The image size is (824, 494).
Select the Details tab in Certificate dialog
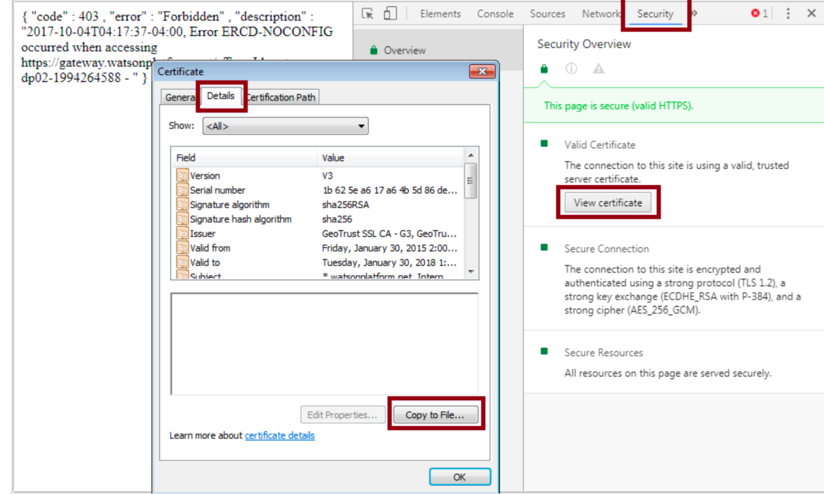tap(221, 96)
